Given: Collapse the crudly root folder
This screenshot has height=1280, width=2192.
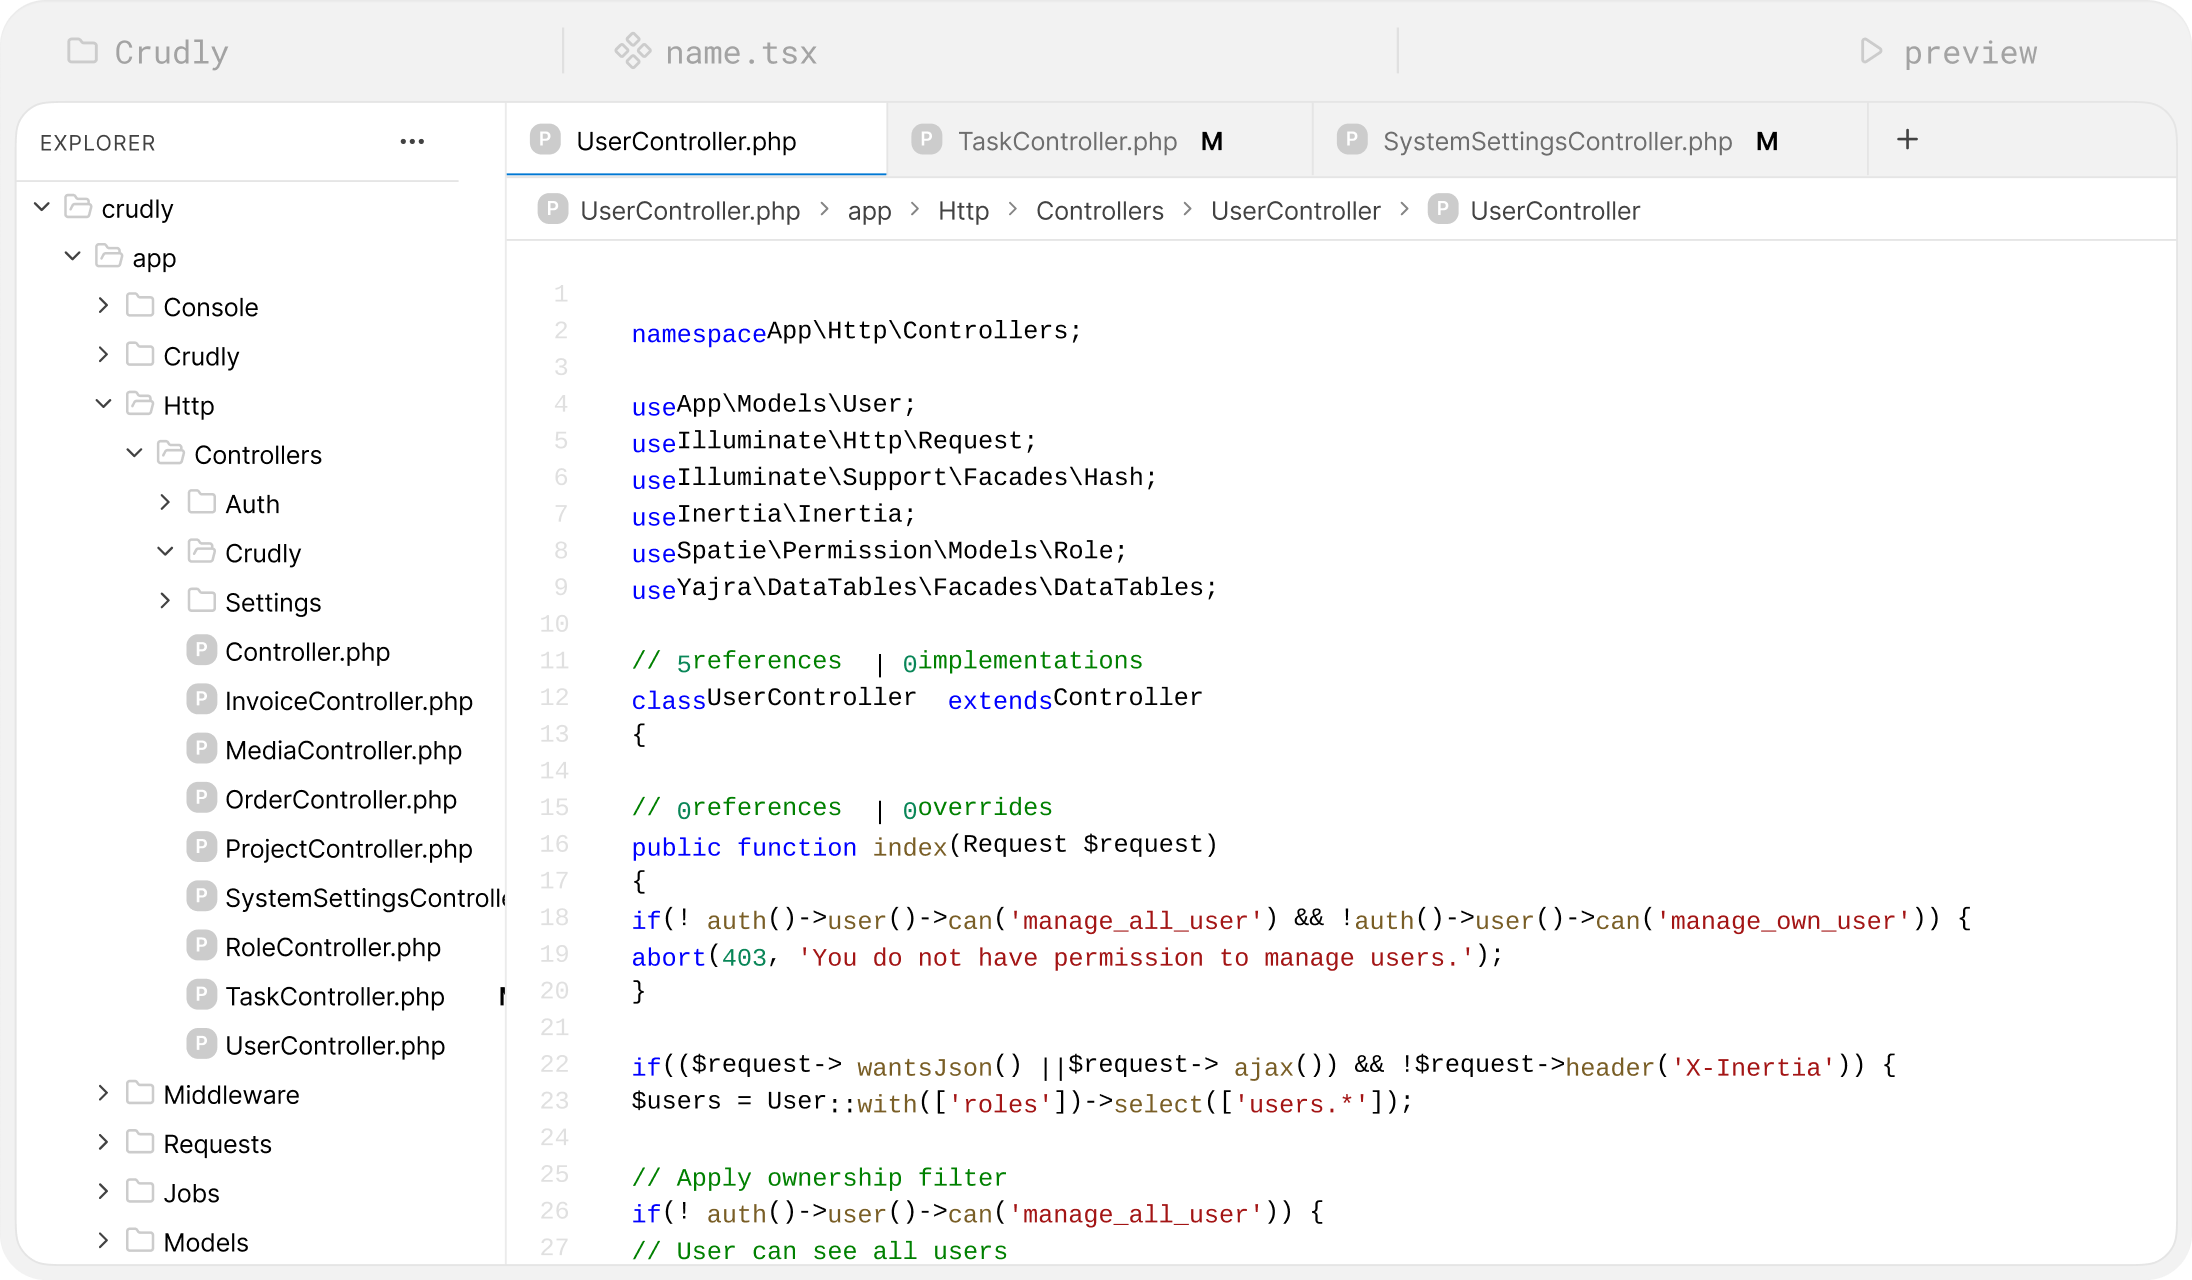Looking at the screenshot, I should [42, 208].
